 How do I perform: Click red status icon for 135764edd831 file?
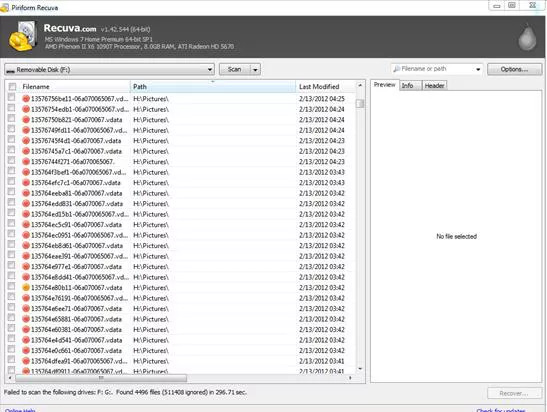coord(26,203)
